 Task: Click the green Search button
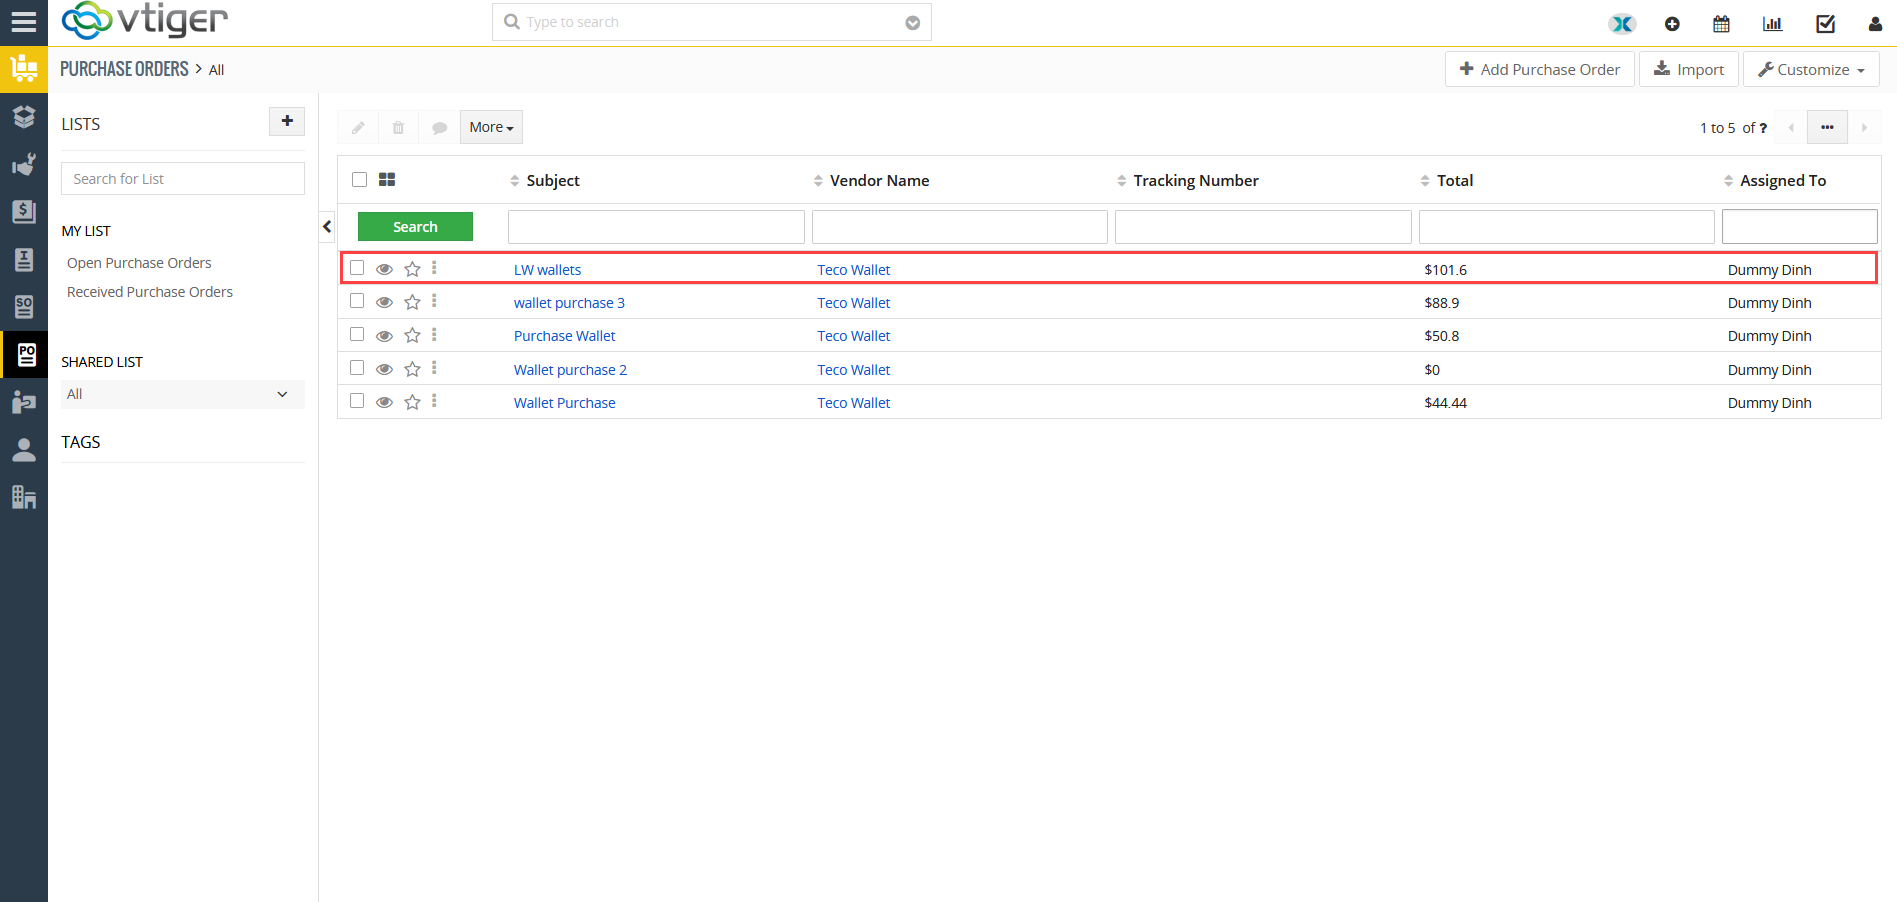[415, 227]
